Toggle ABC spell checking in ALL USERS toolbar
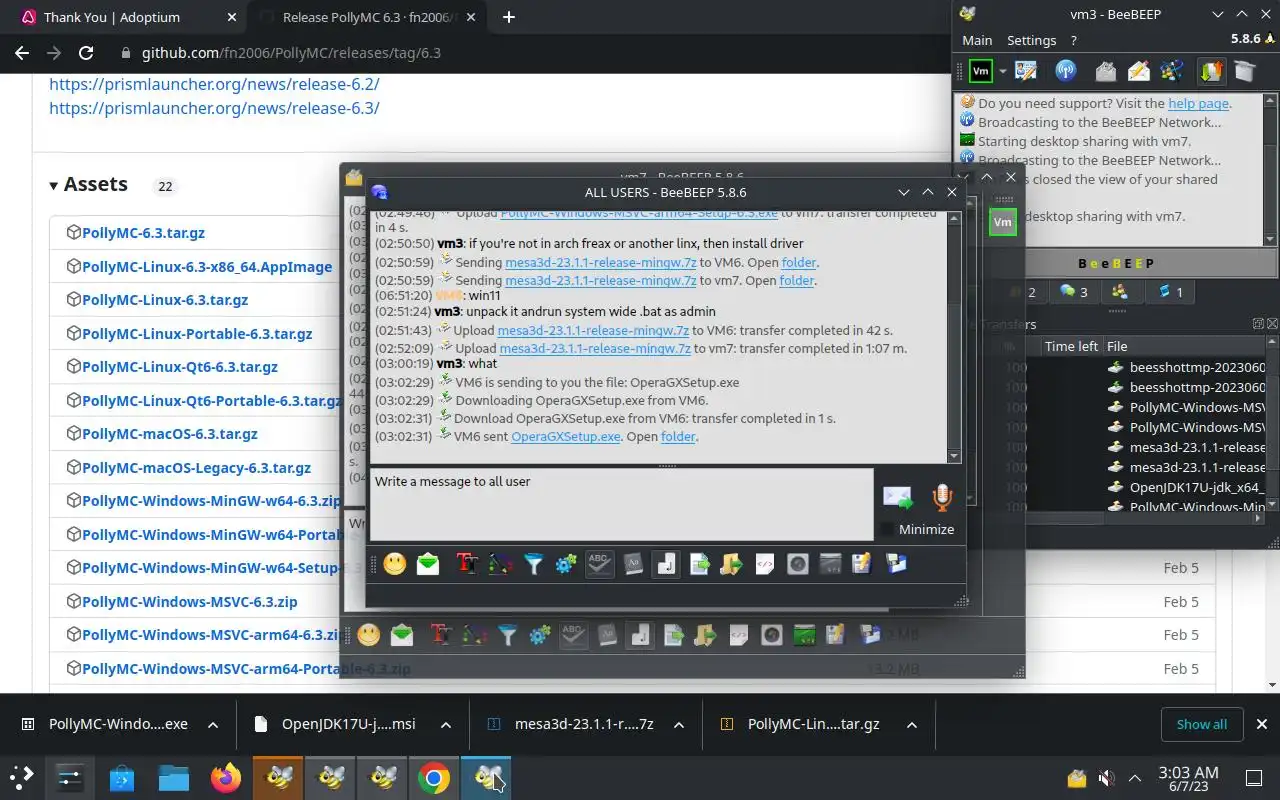The width and height of the screenshot is (1280, 800). 599,564
